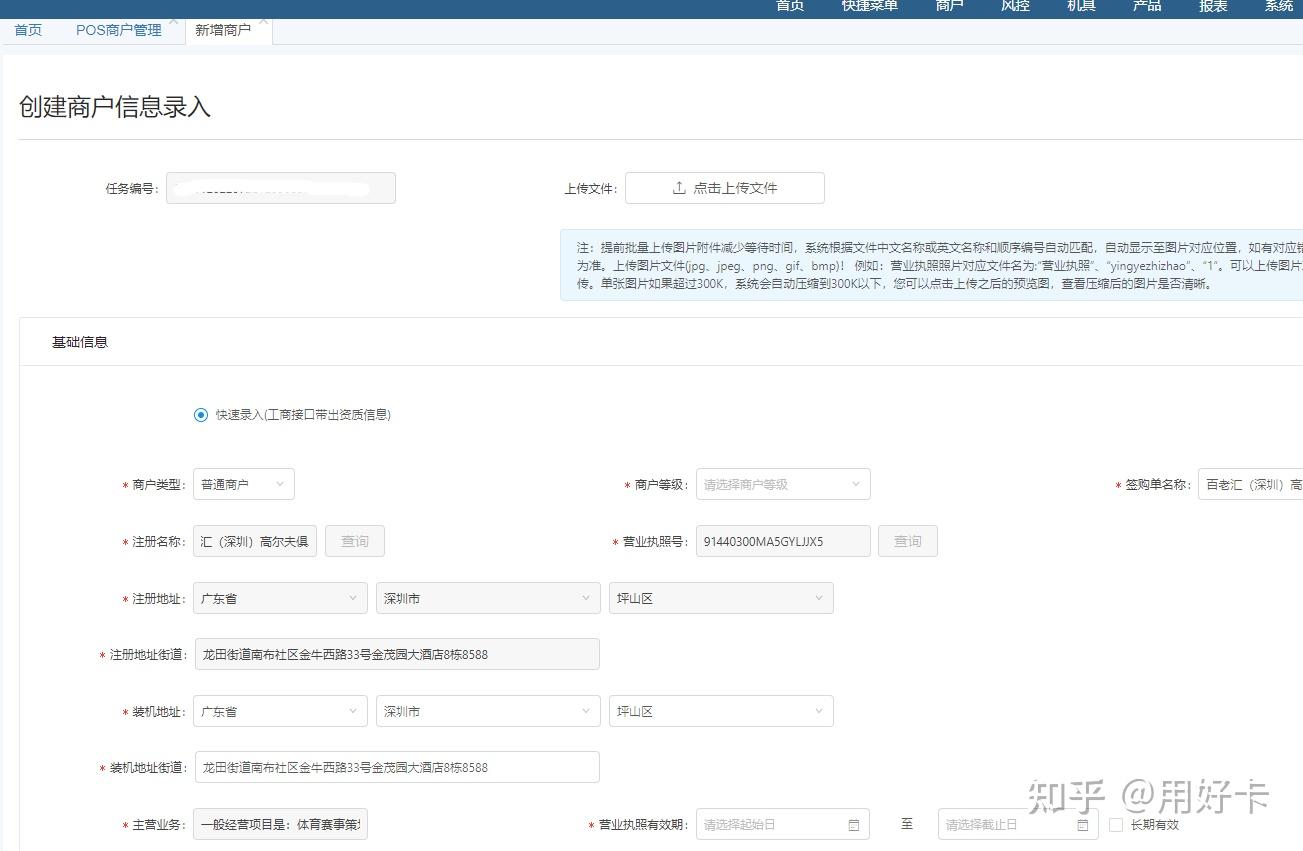The height and width of the screenshot is (851, 1303).
Task: Open the 注册地址 province dropdown 广东省
Action: click(280, 598)
